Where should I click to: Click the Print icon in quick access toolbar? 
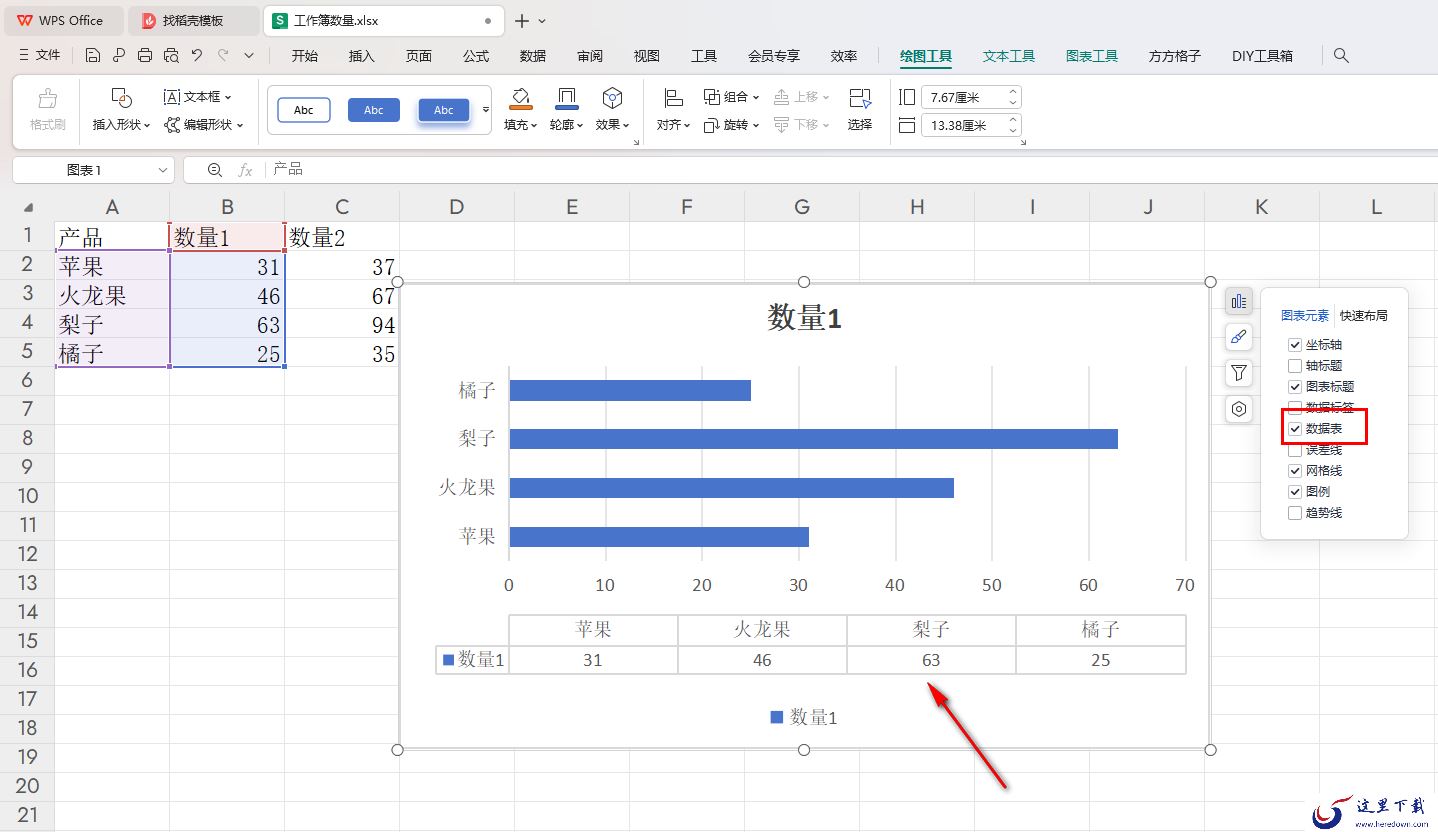[145, 56]
